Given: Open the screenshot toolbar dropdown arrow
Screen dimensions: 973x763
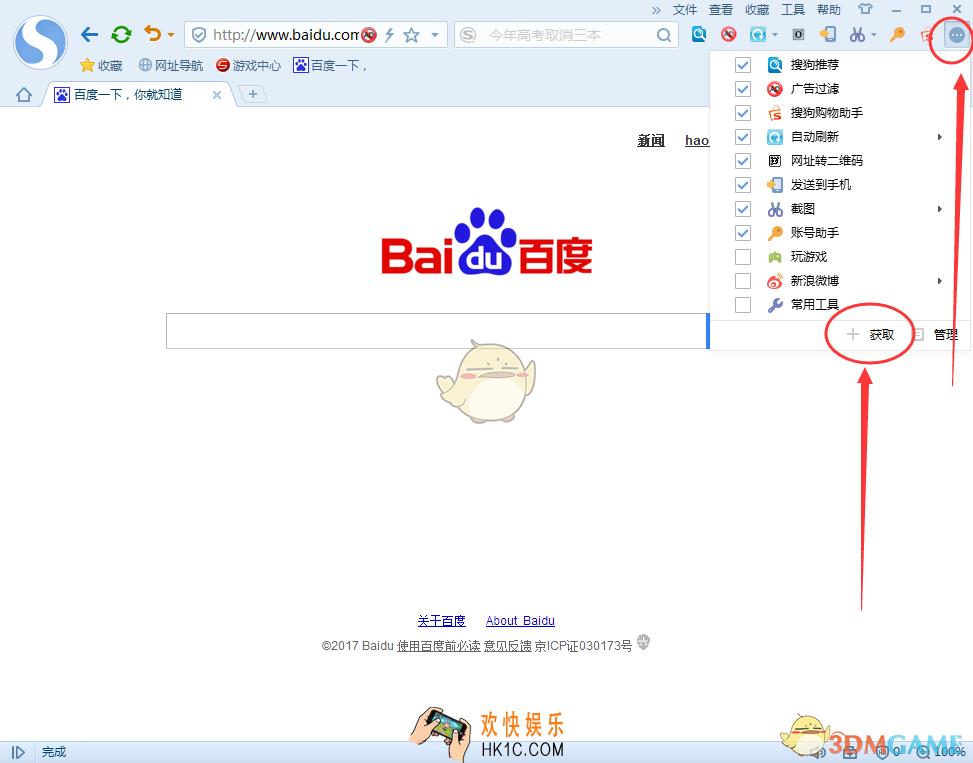Looking at the screenshot, I should point(874,35).
